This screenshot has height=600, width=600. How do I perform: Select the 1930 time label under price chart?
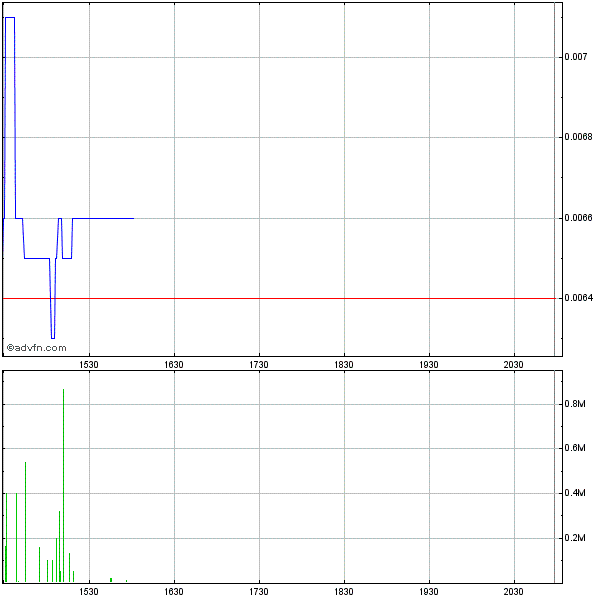(x=429, y=365)
